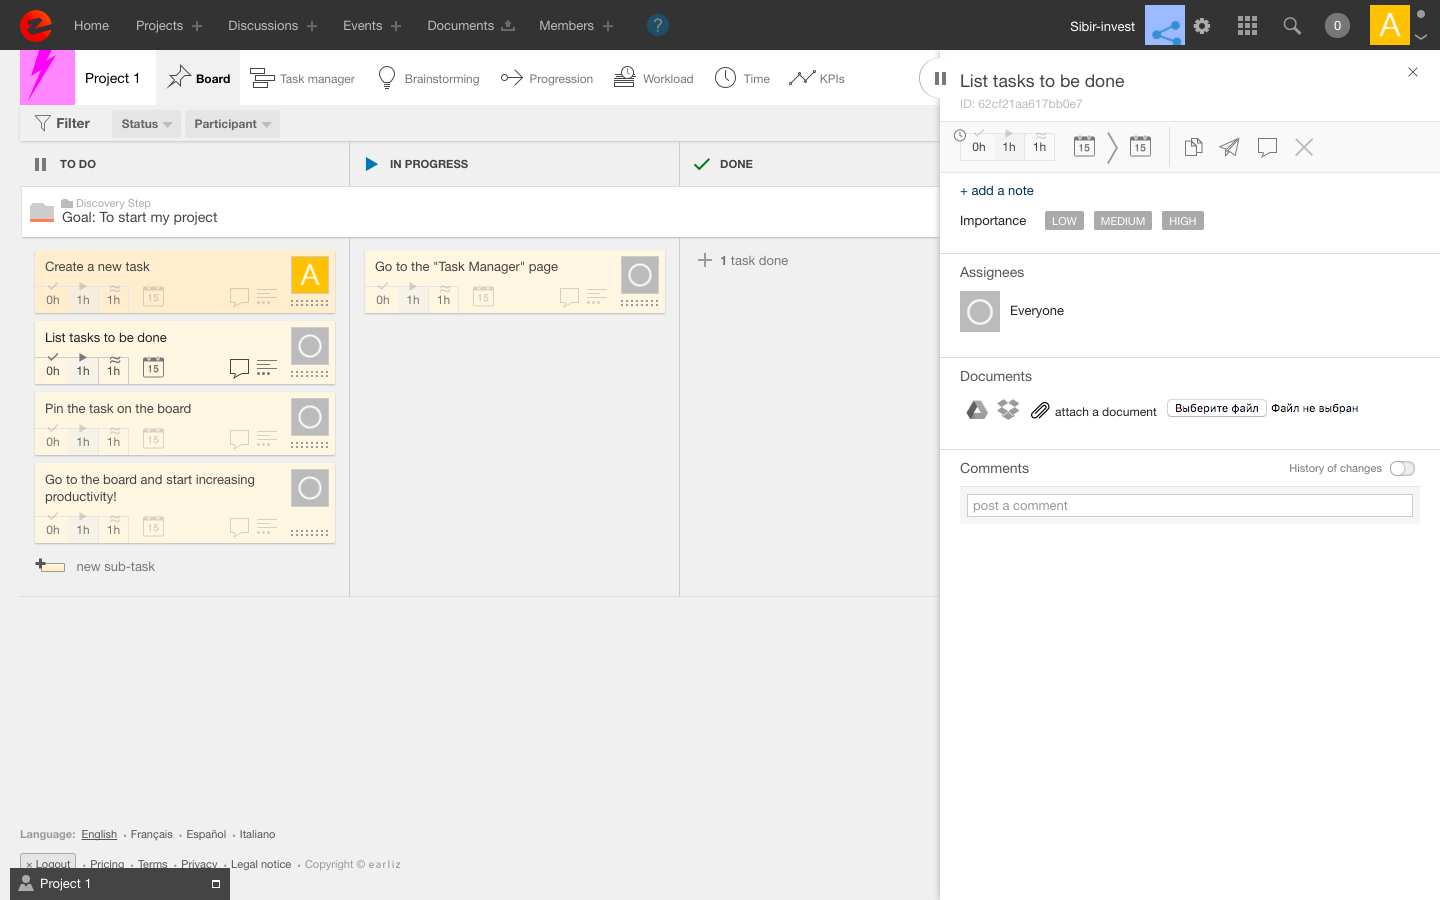The image size is (1440, 900).
Task: Click the duplicate task icon in panel
Action: tap(1193, 148)
